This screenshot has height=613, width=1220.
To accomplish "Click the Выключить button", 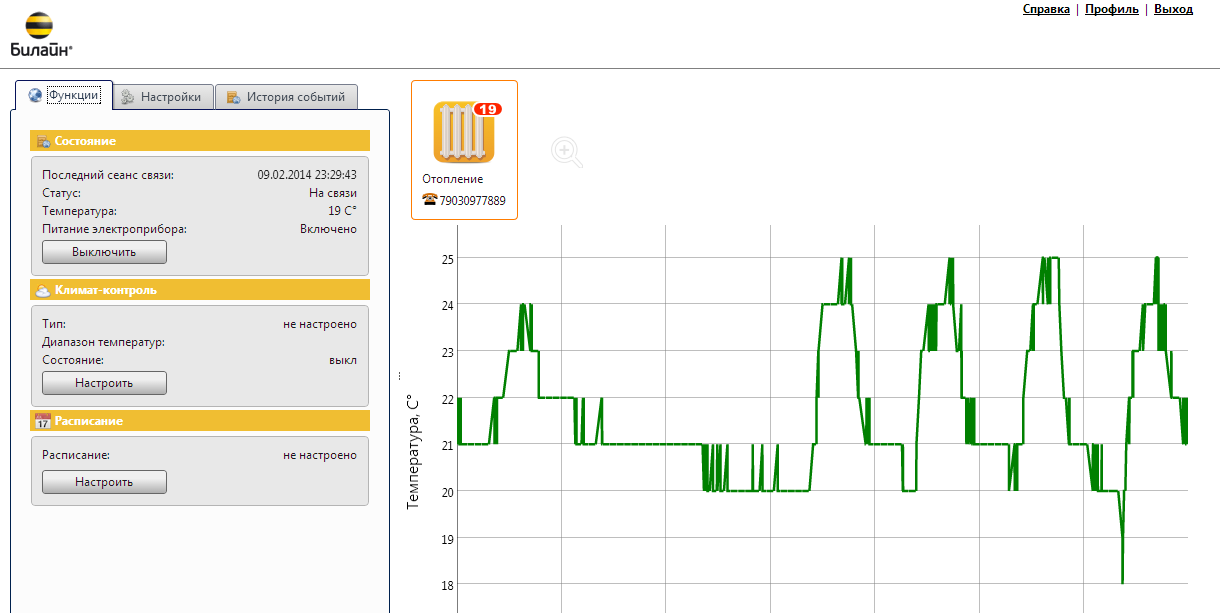I will pos(104,252).
